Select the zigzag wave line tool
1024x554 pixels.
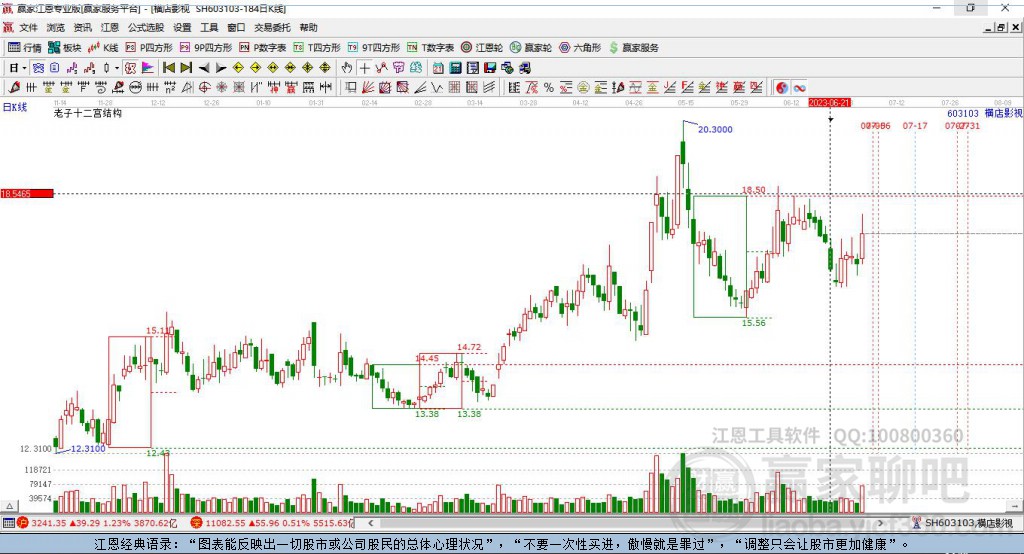436,88
